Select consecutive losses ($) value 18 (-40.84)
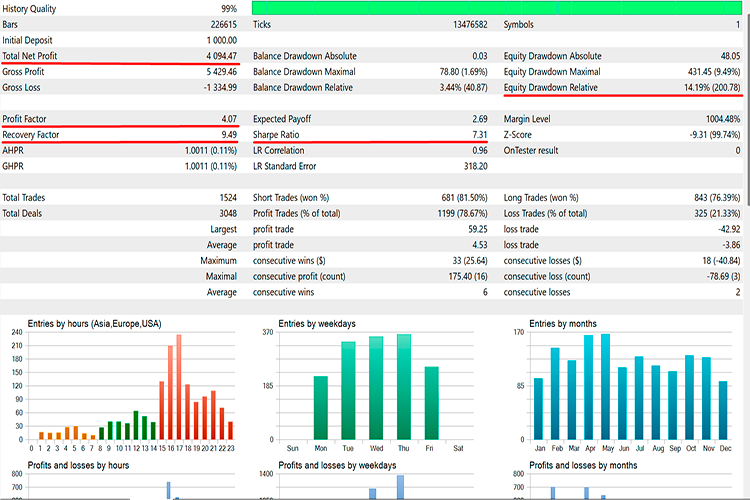Image resolution: width=750 pixels, height=500 pixels. coord(721,261)
